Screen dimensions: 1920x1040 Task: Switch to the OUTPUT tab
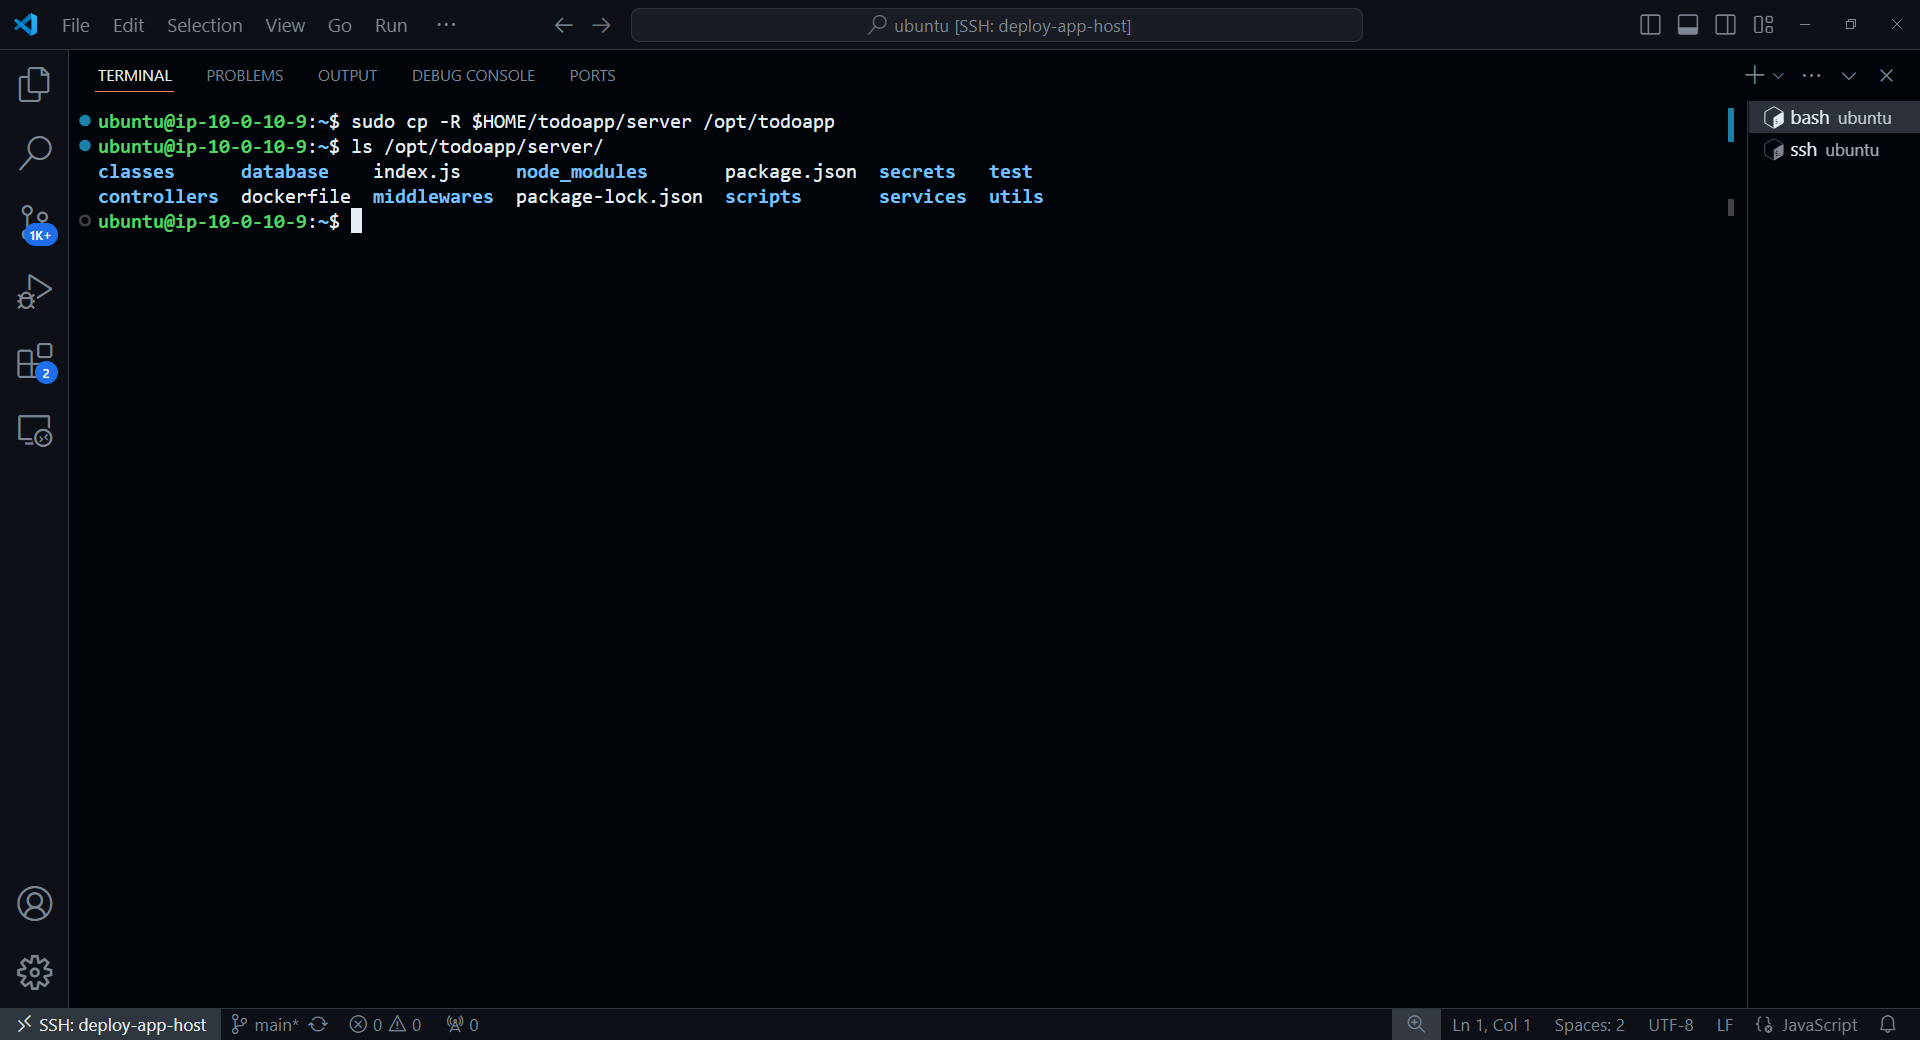click(347, 76)
